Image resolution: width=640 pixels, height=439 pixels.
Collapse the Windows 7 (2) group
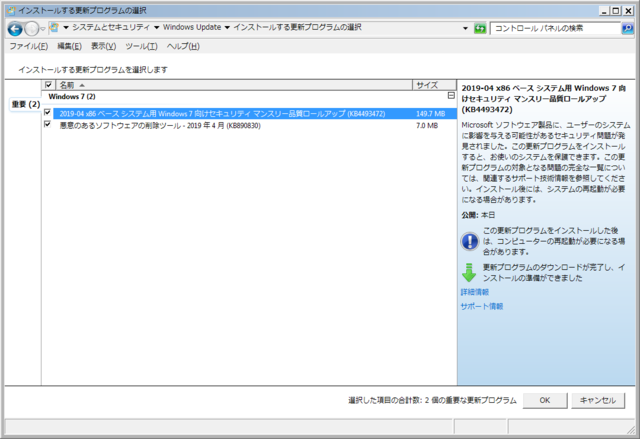coord(451,96)
